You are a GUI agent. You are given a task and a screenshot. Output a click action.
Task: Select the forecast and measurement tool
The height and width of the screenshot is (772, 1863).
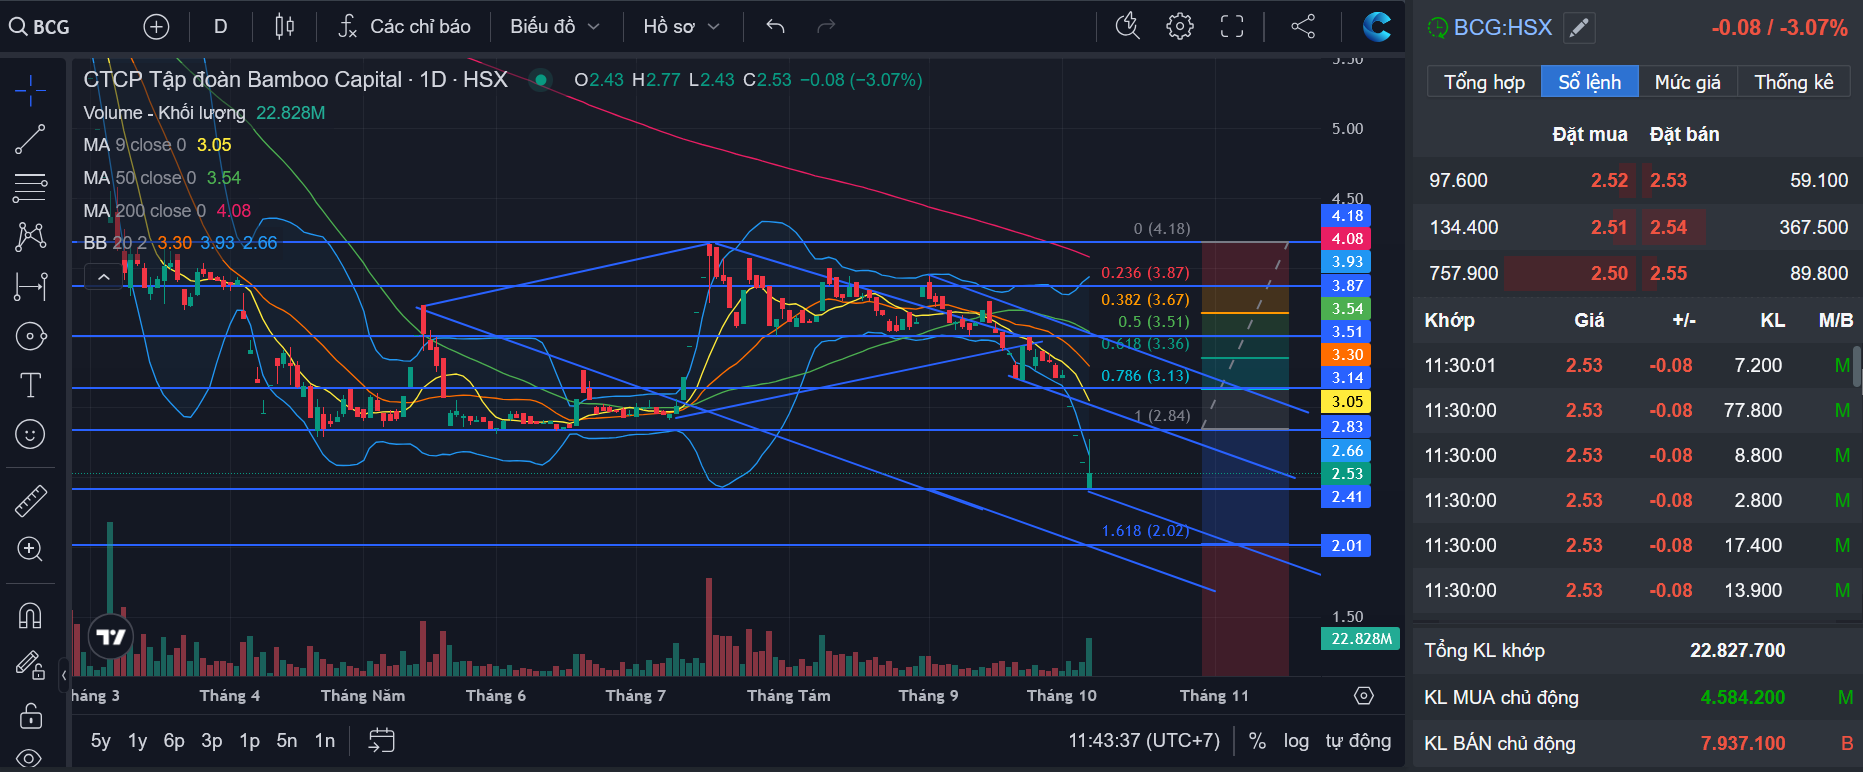coord(30,286)
